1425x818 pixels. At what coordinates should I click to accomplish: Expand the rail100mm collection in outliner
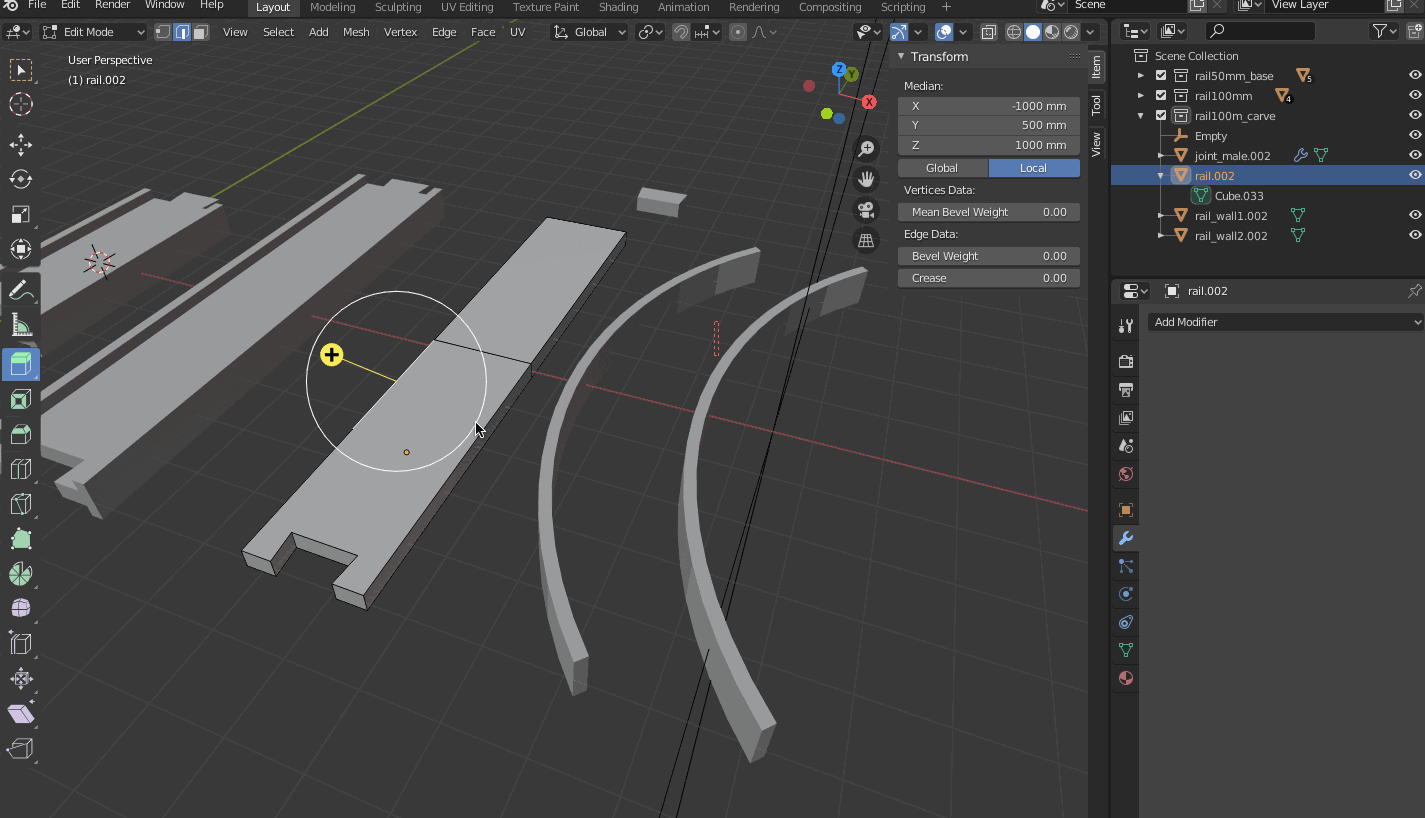coord(1141,96)
